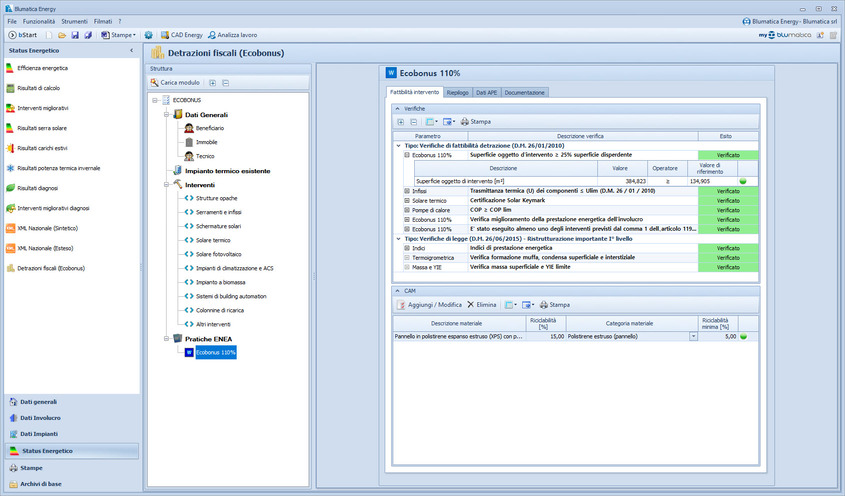
Task: Select Tecnico in the tree
Action: (205, 156)
